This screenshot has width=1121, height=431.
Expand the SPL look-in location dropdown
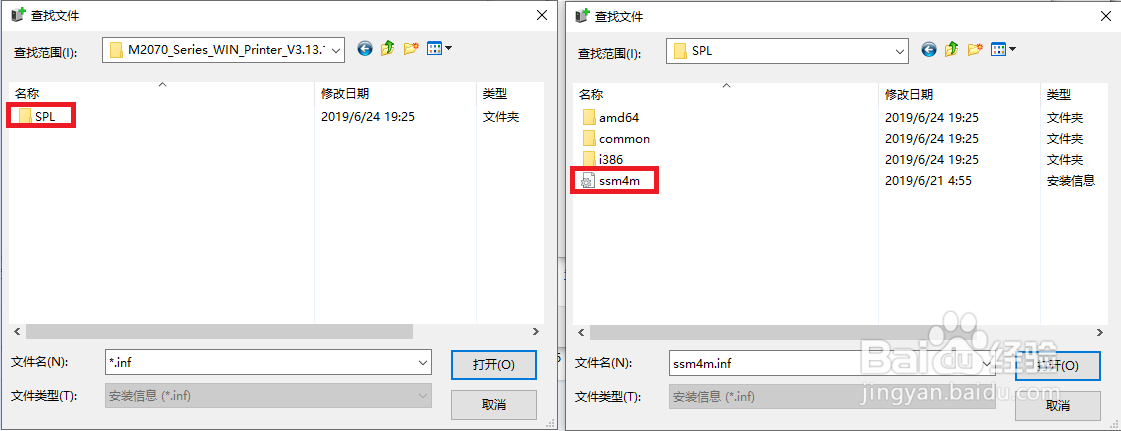tap(901, 51)
